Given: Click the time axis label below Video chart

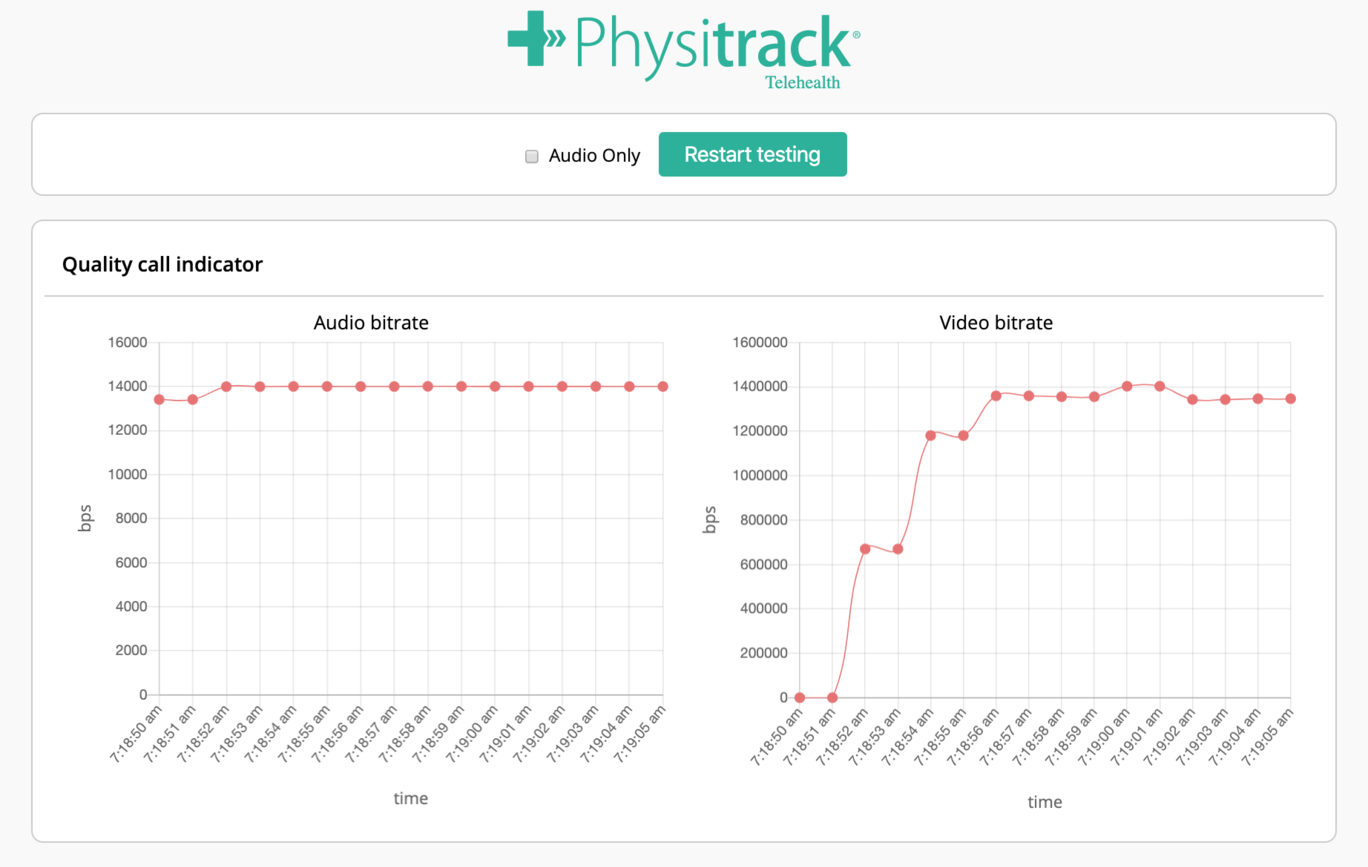Looking at the screenshot, I should pos(1045,801).
